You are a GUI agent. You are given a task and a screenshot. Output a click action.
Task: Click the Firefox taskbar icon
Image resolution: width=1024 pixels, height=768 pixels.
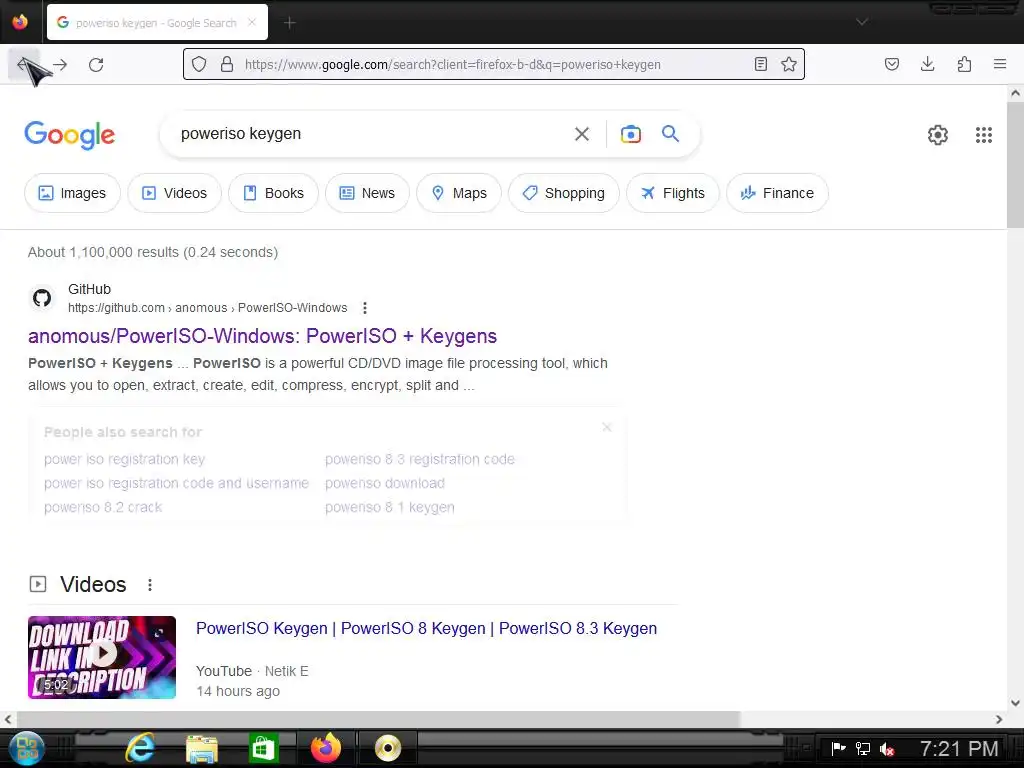[325, 748]
